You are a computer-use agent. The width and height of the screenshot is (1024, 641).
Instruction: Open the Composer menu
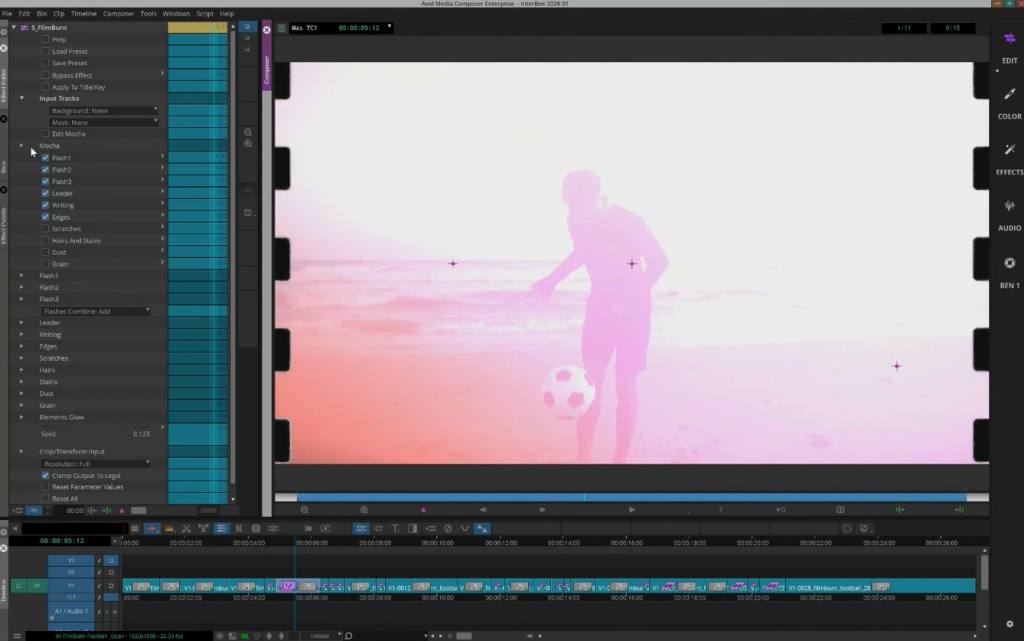(x=118, y=14)
